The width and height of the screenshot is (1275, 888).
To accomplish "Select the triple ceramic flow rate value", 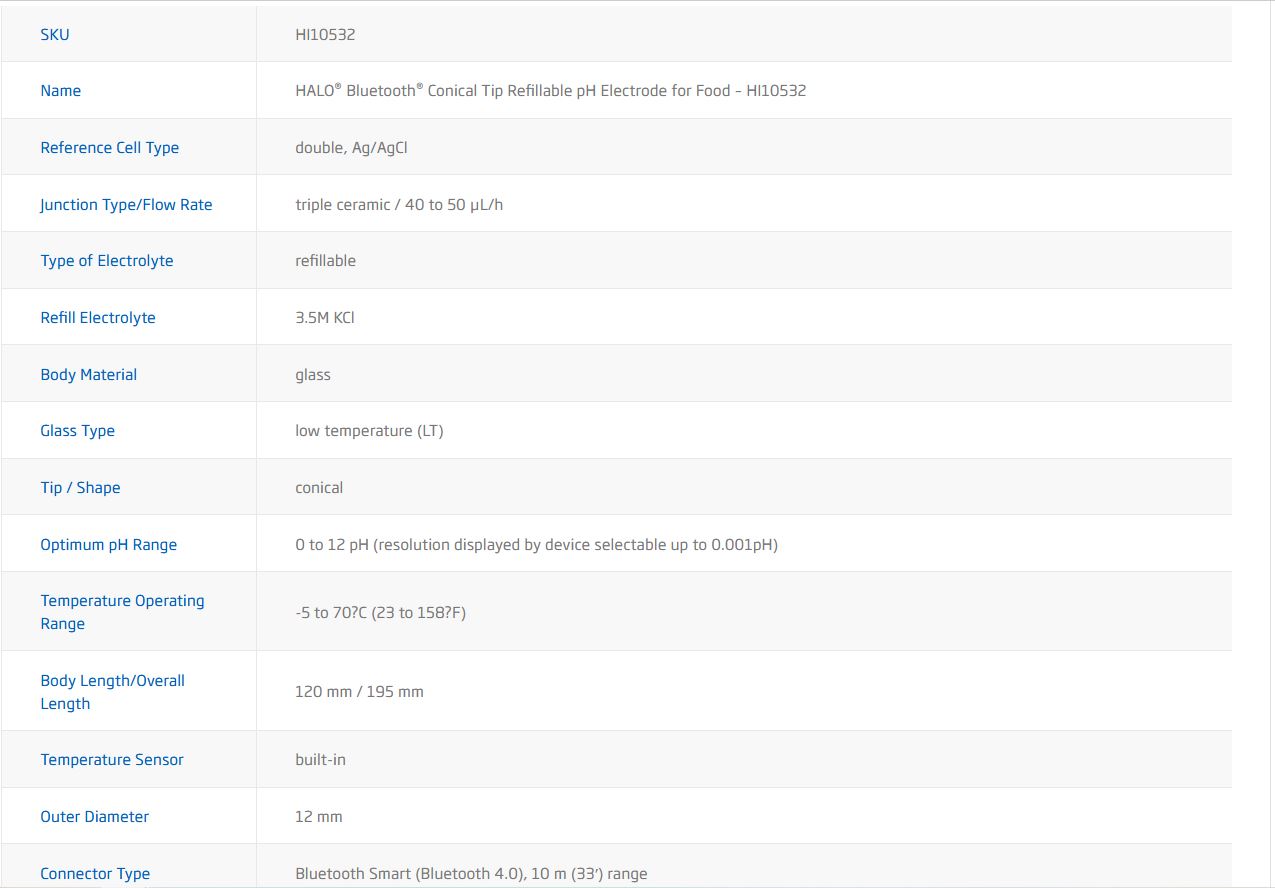I will 399,205.
